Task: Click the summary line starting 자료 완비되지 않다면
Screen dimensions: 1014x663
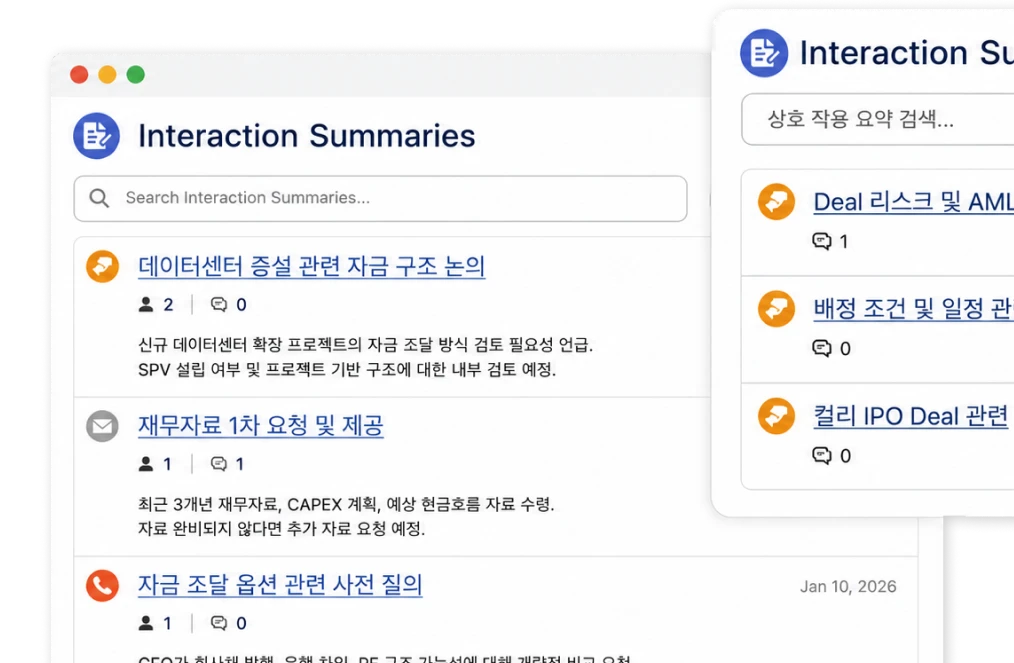Action: pyautogui.click(x=281, y=529)
